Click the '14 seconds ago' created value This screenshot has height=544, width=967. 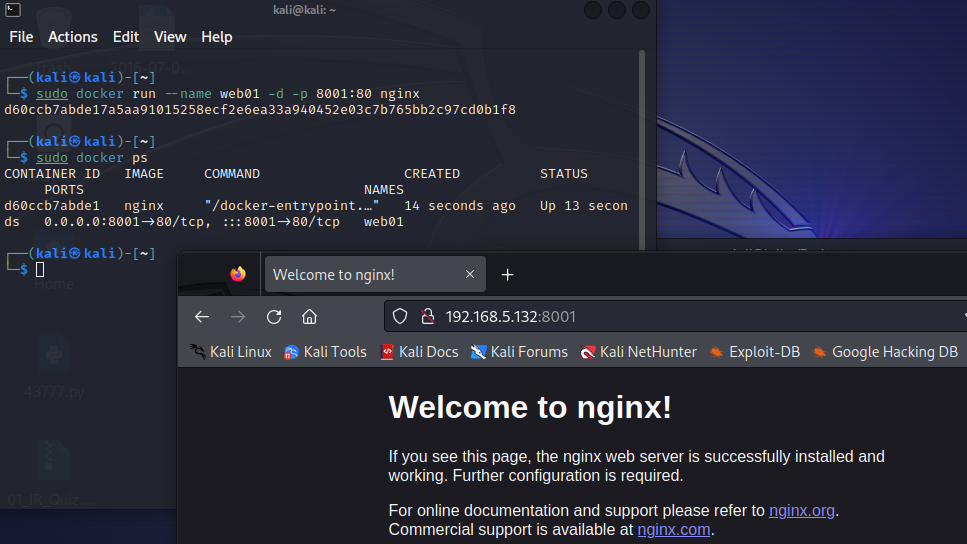(460, 206)
